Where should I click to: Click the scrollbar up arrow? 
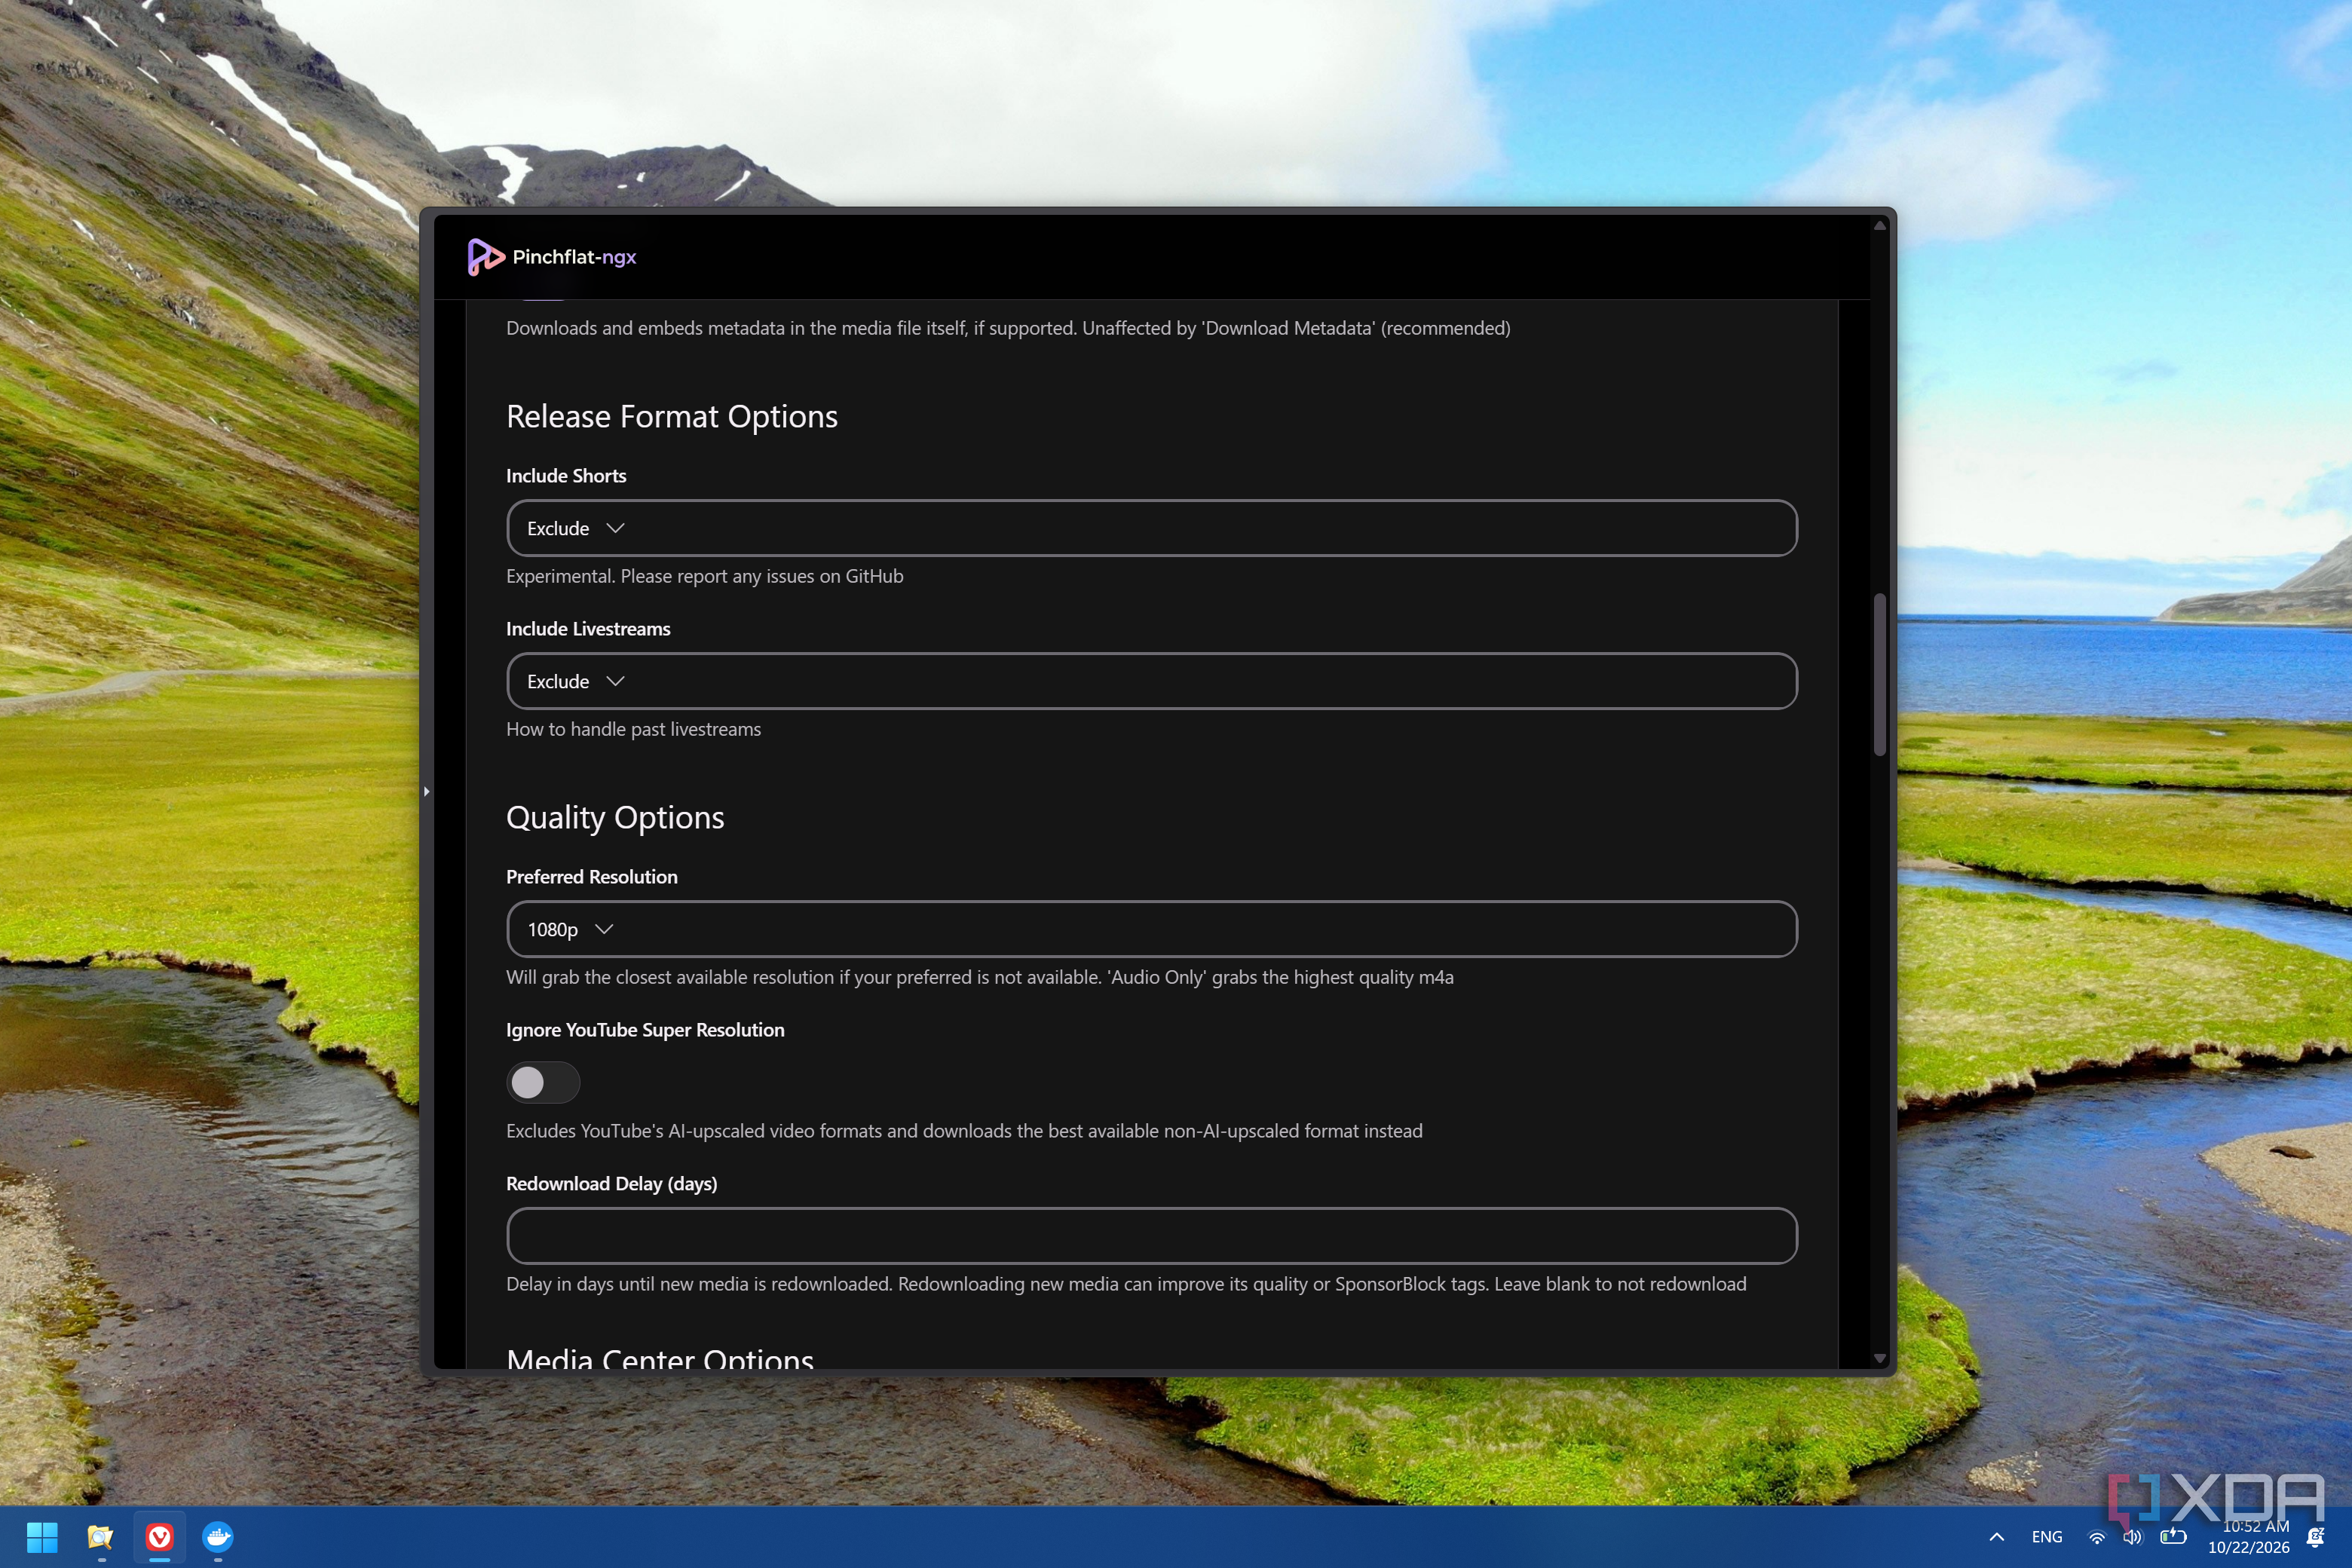click(x=1880, y=226)
